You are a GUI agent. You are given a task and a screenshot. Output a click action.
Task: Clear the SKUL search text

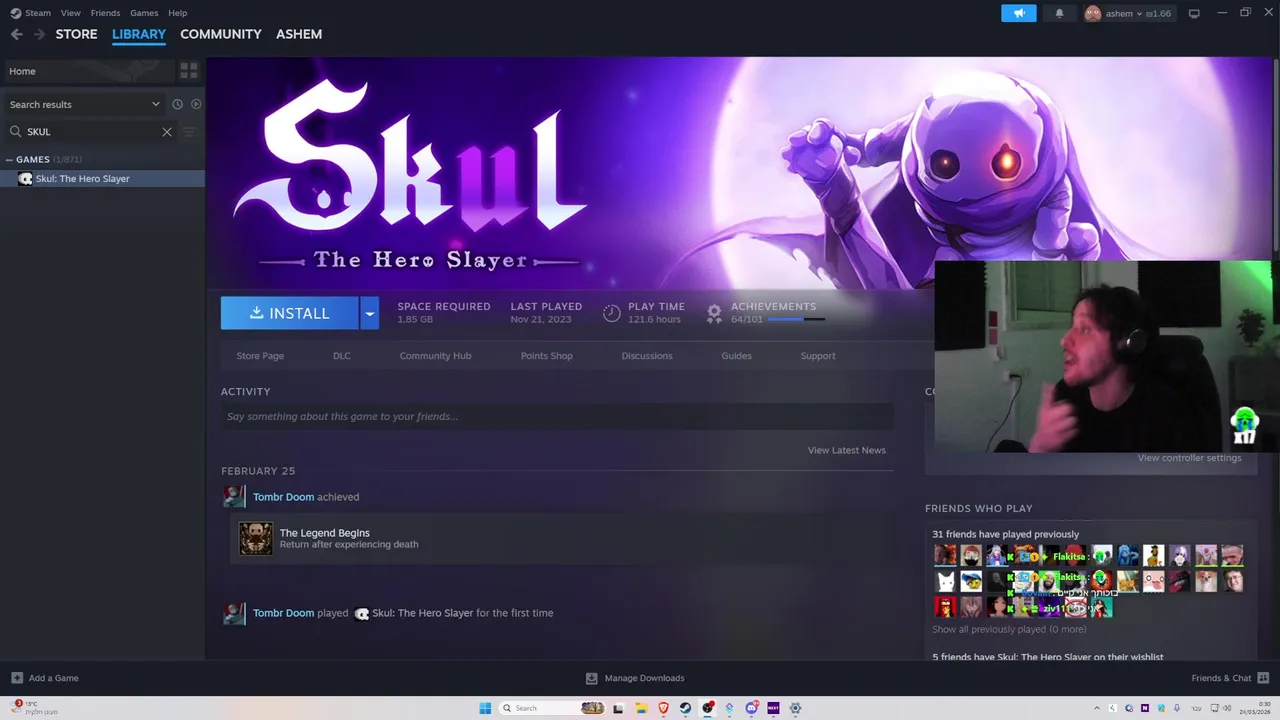click(x=167, y=132)
